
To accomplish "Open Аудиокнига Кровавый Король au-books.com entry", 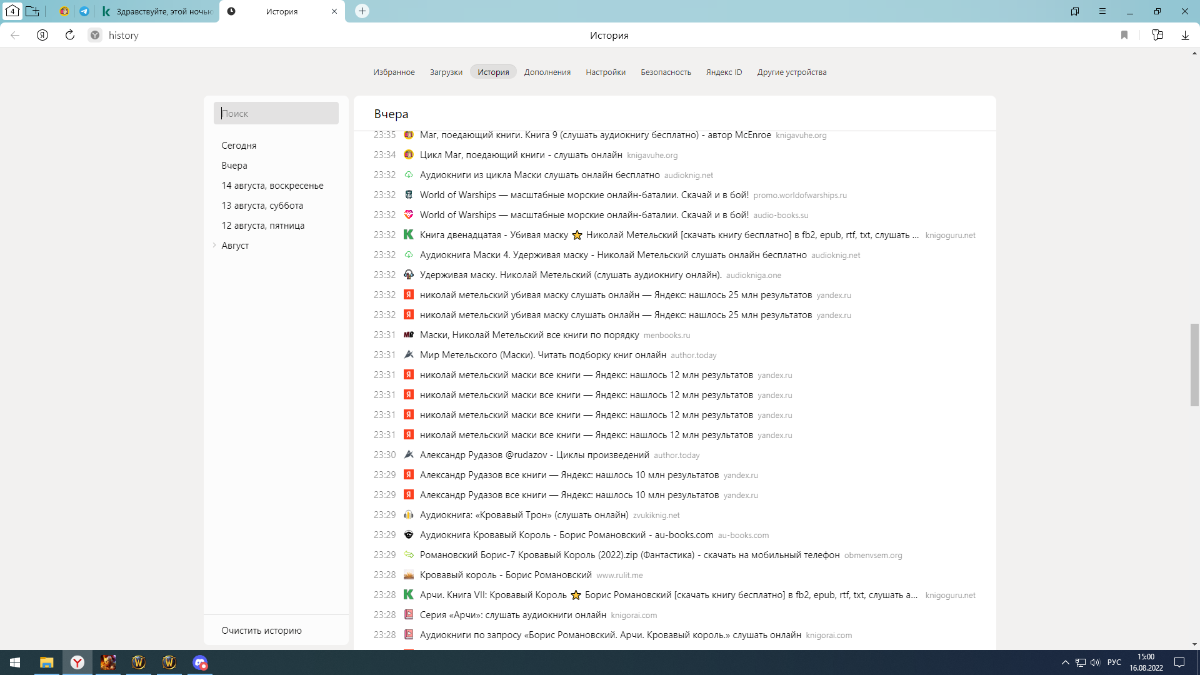I will pyautogui.click(x=567, y=535).
